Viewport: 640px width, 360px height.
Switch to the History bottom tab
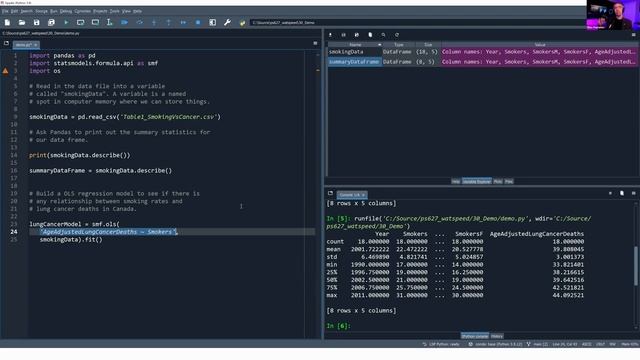497,336
